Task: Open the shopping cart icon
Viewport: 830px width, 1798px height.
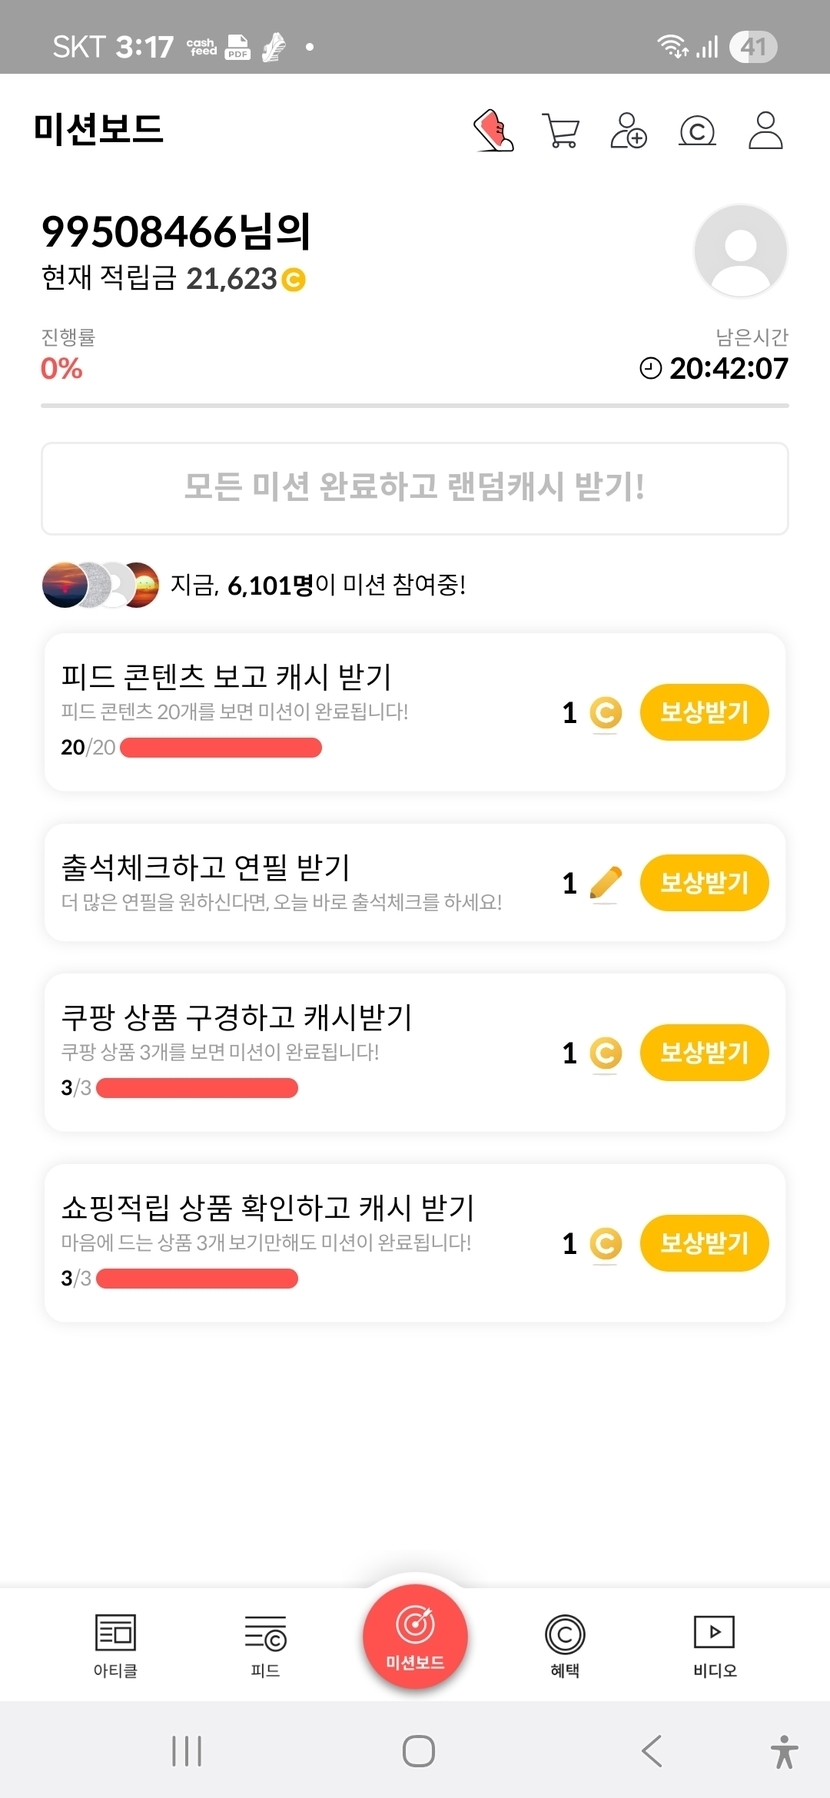Action: [560, 131]
